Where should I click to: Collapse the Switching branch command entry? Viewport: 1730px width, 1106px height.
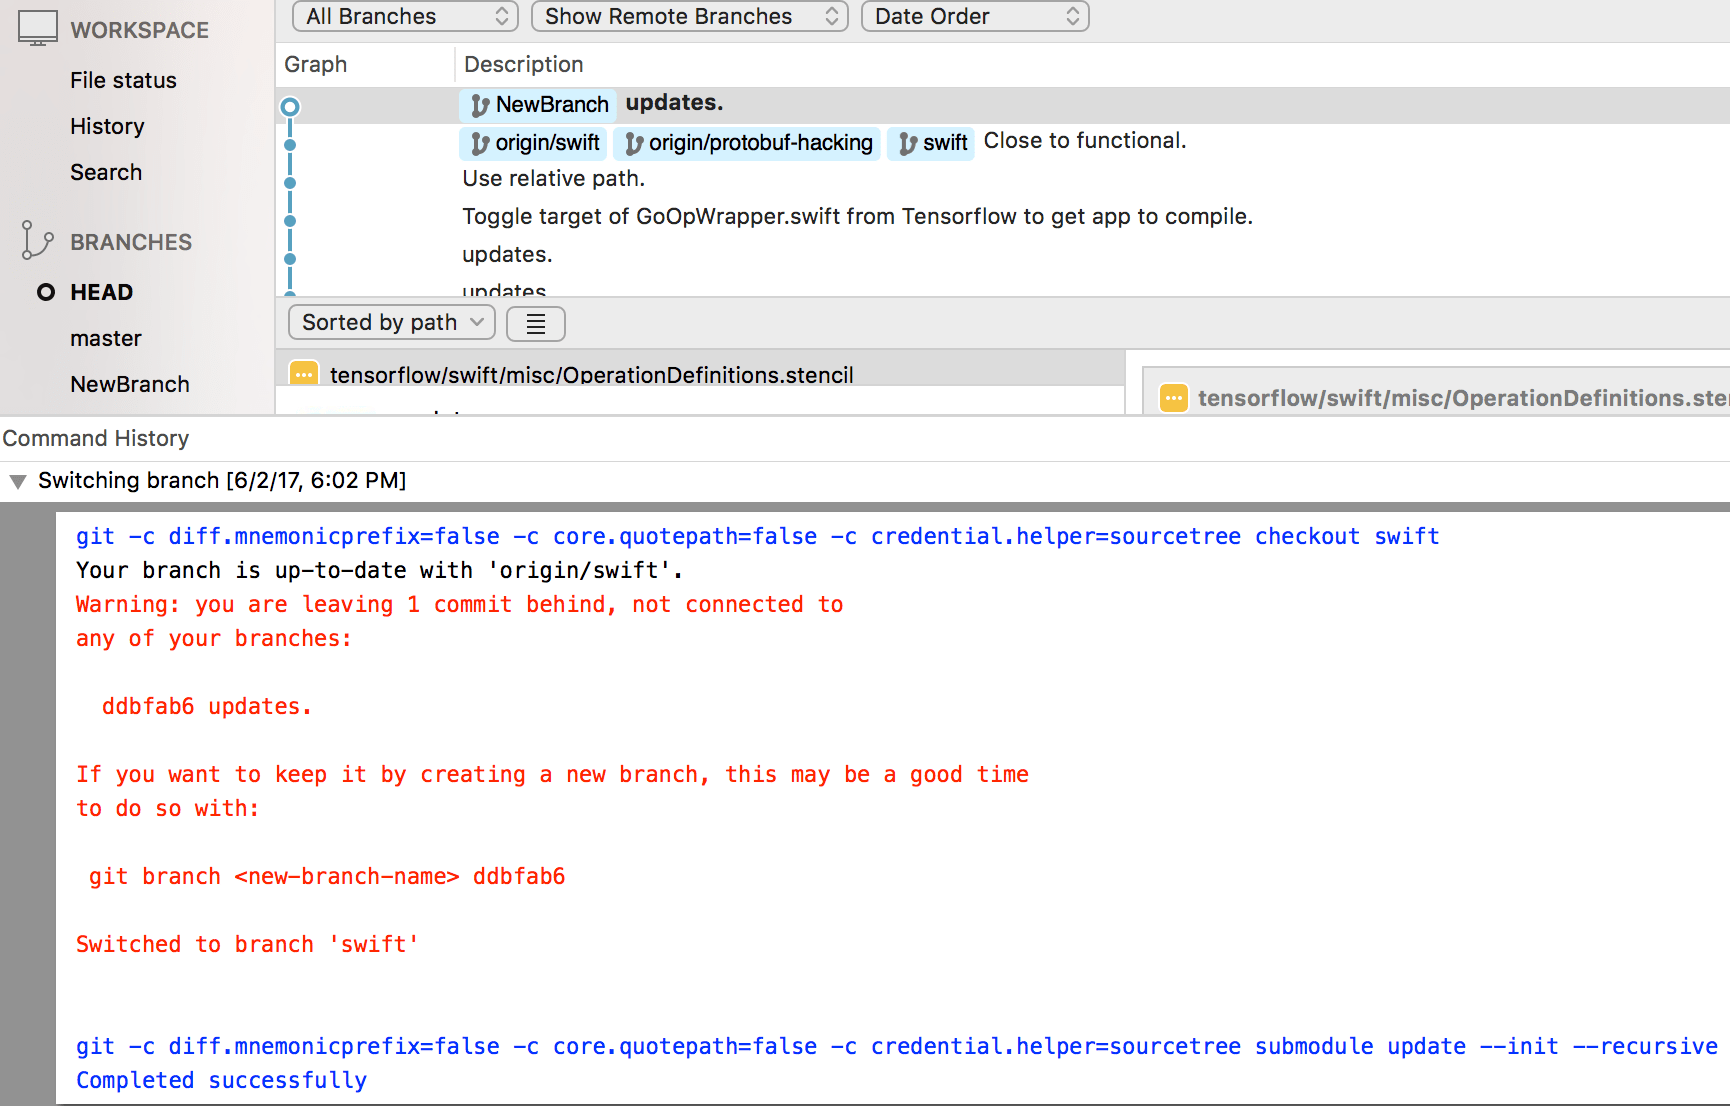(x=18, y=481)
